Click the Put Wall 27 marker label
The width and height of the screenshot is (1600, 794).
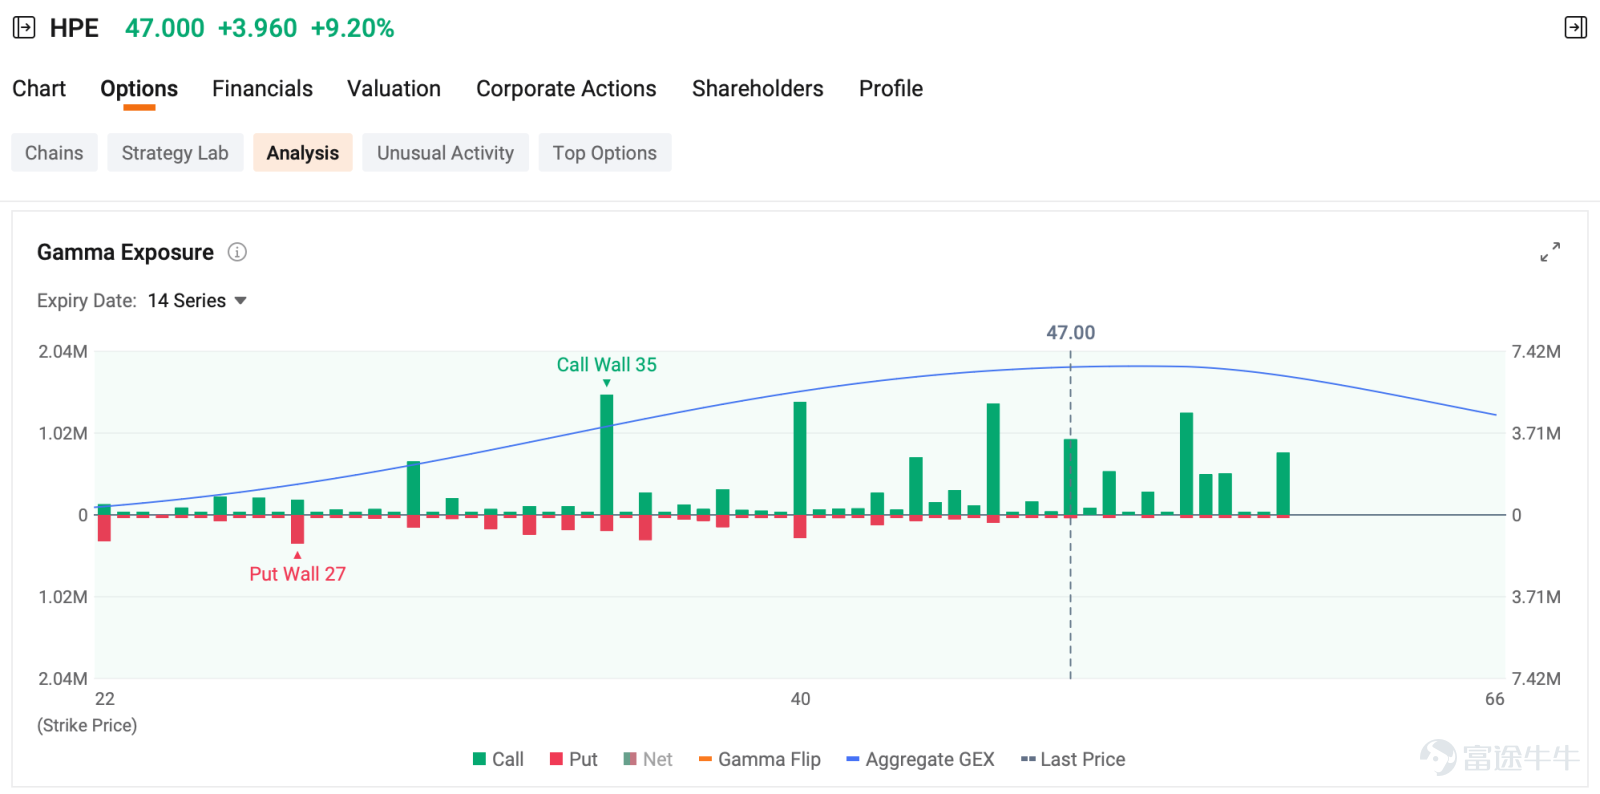coord(297,574)
